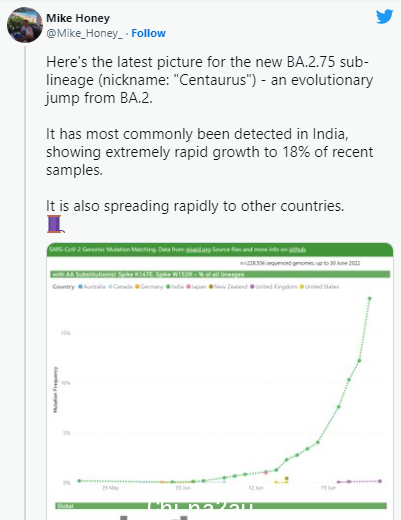401x520 pixels.
Task: Select the Japan pink legend dot
Action: 188,287
